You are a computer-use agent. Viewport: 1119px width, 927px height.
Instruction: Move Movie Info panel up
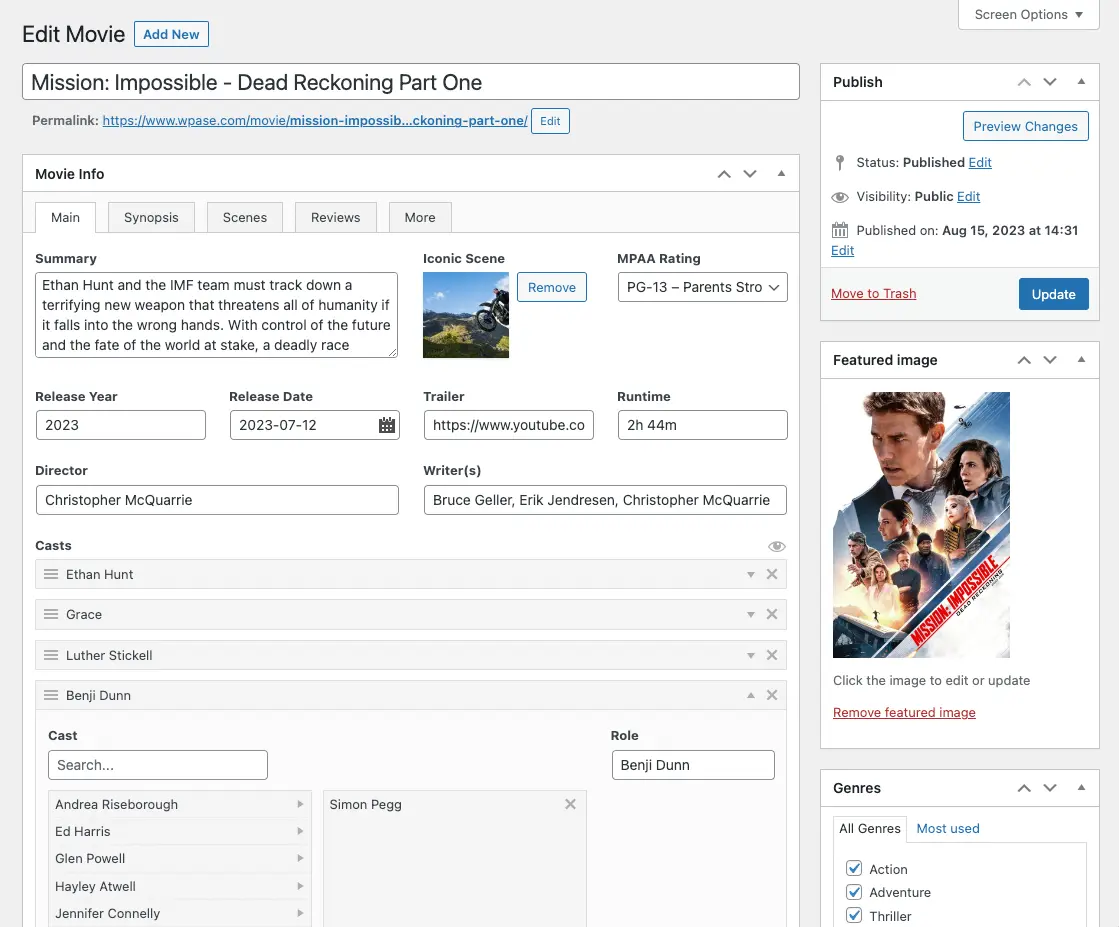tap(724, 174)
